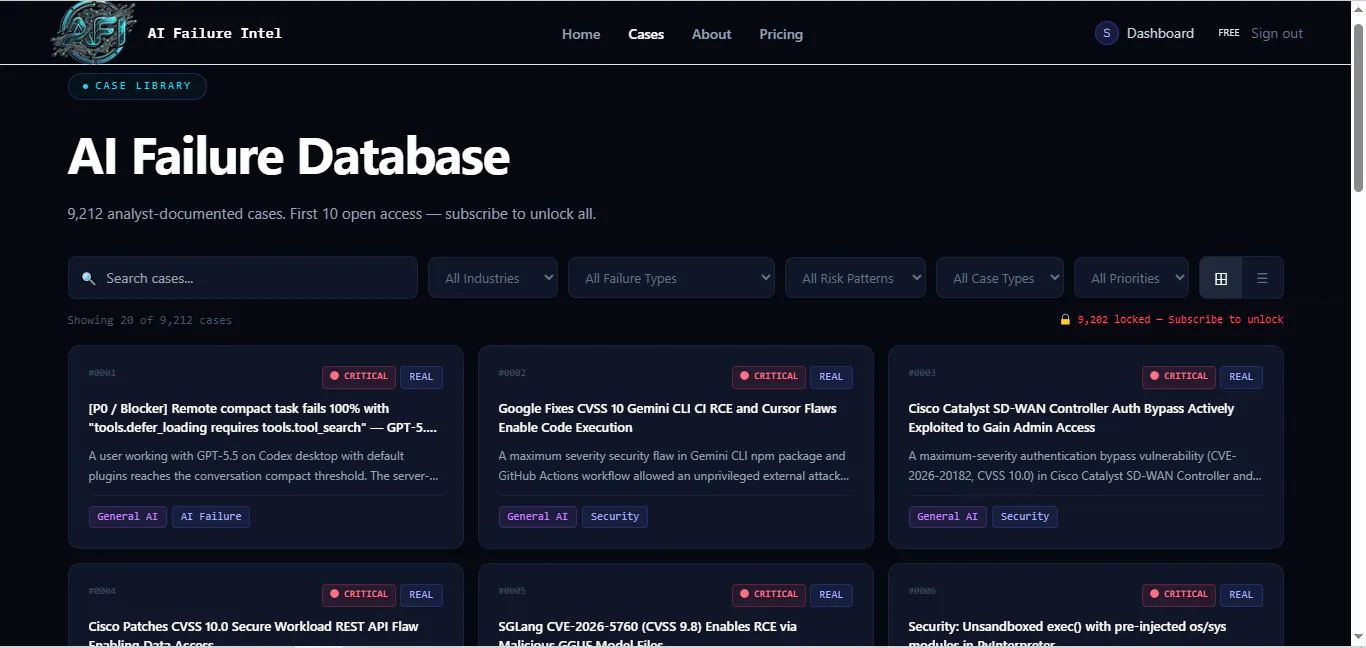The width and height of the screenshot is (1366, 648).
Task: Click CRITICAL badge on case #0006
Action: 1179,595
